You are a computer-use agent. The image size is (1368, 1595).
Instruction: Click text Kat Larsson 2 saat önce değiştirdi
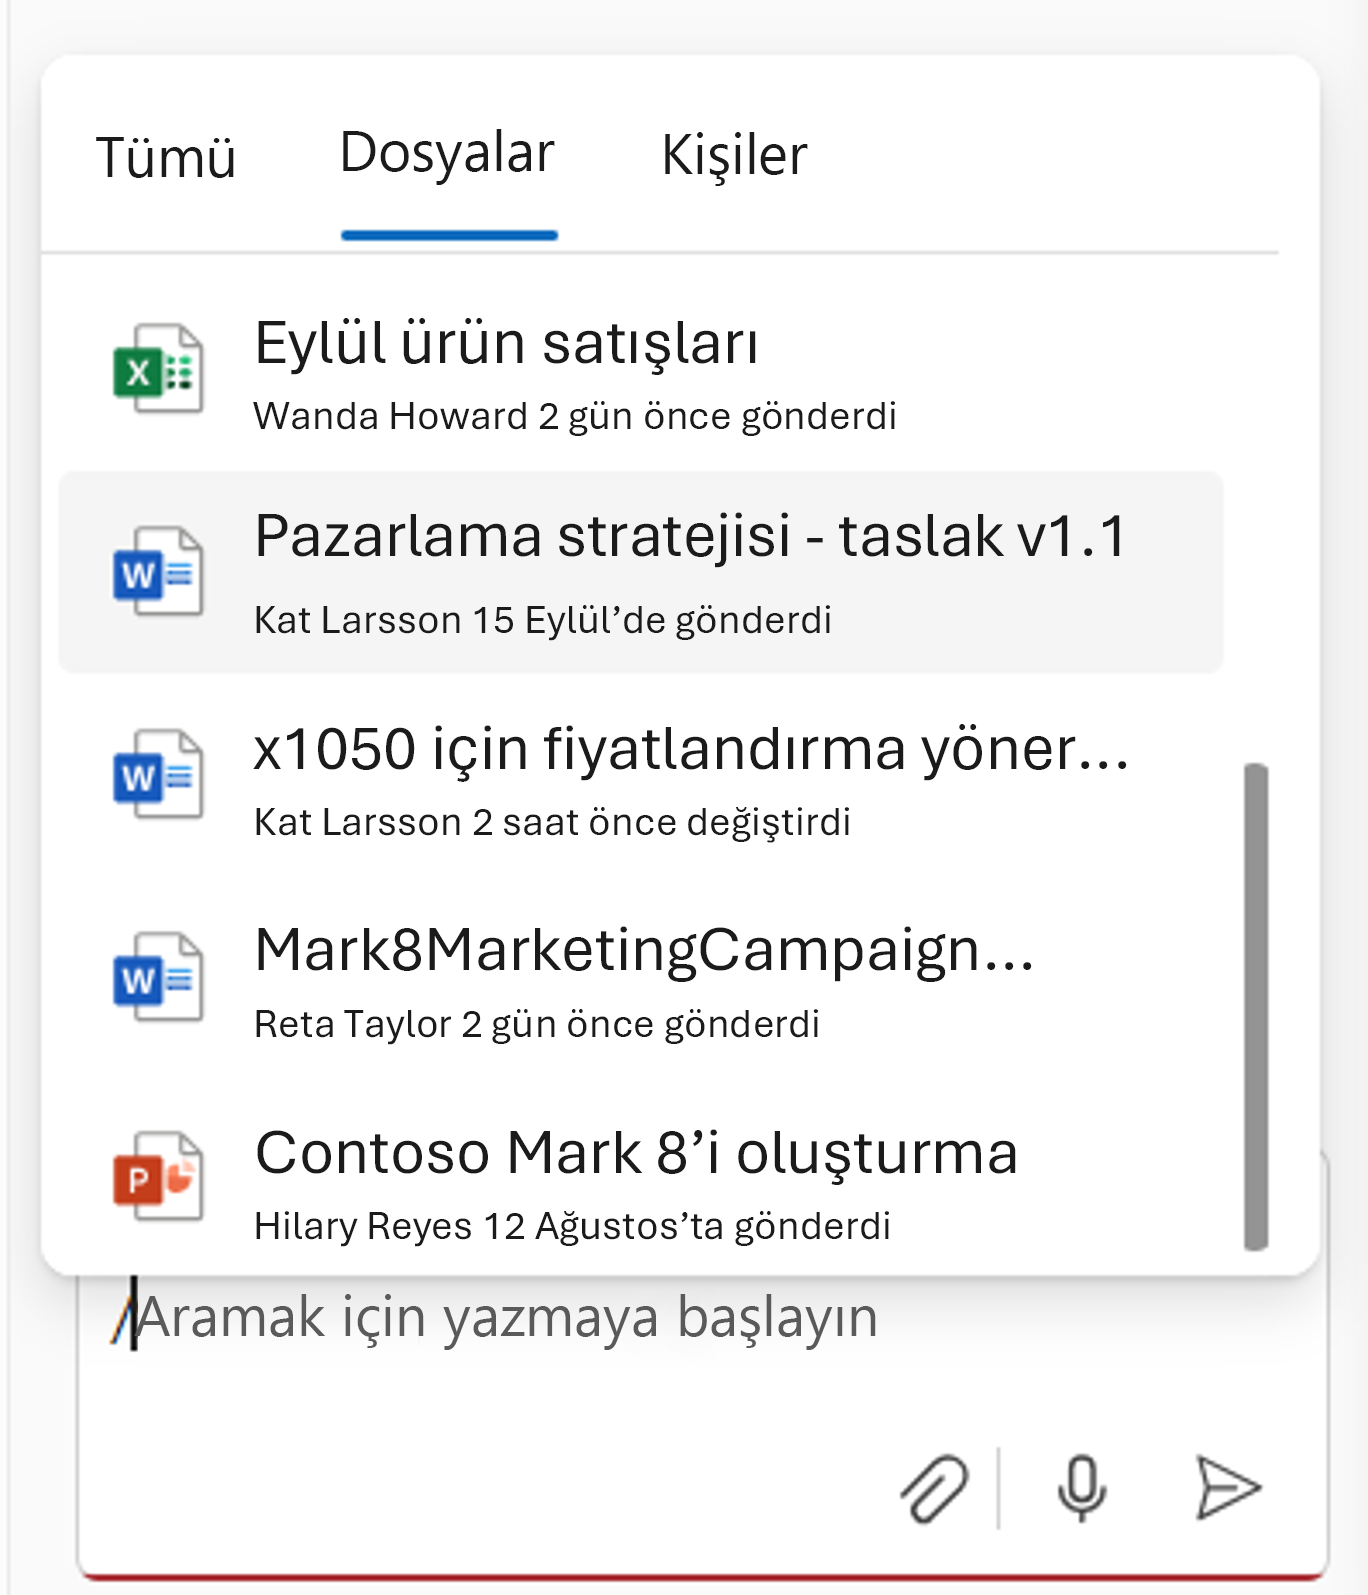(x=552, y=822)
